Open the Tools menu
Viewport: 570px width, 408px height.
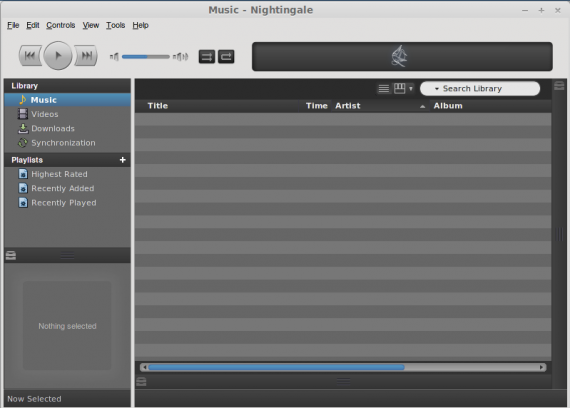click(116, 25)
